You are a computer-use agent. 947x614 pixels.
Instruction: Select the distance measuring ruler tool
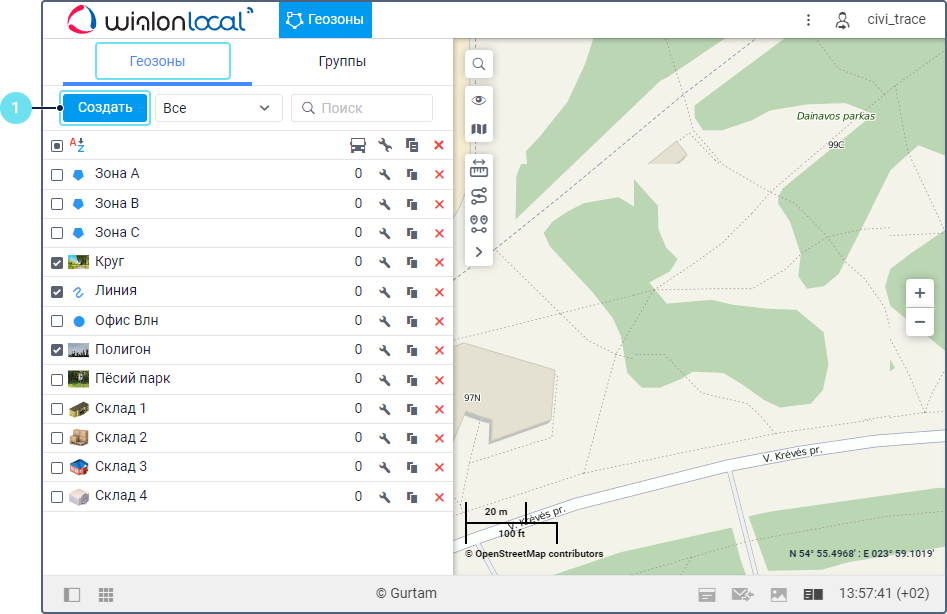click(x=478, y=168)
